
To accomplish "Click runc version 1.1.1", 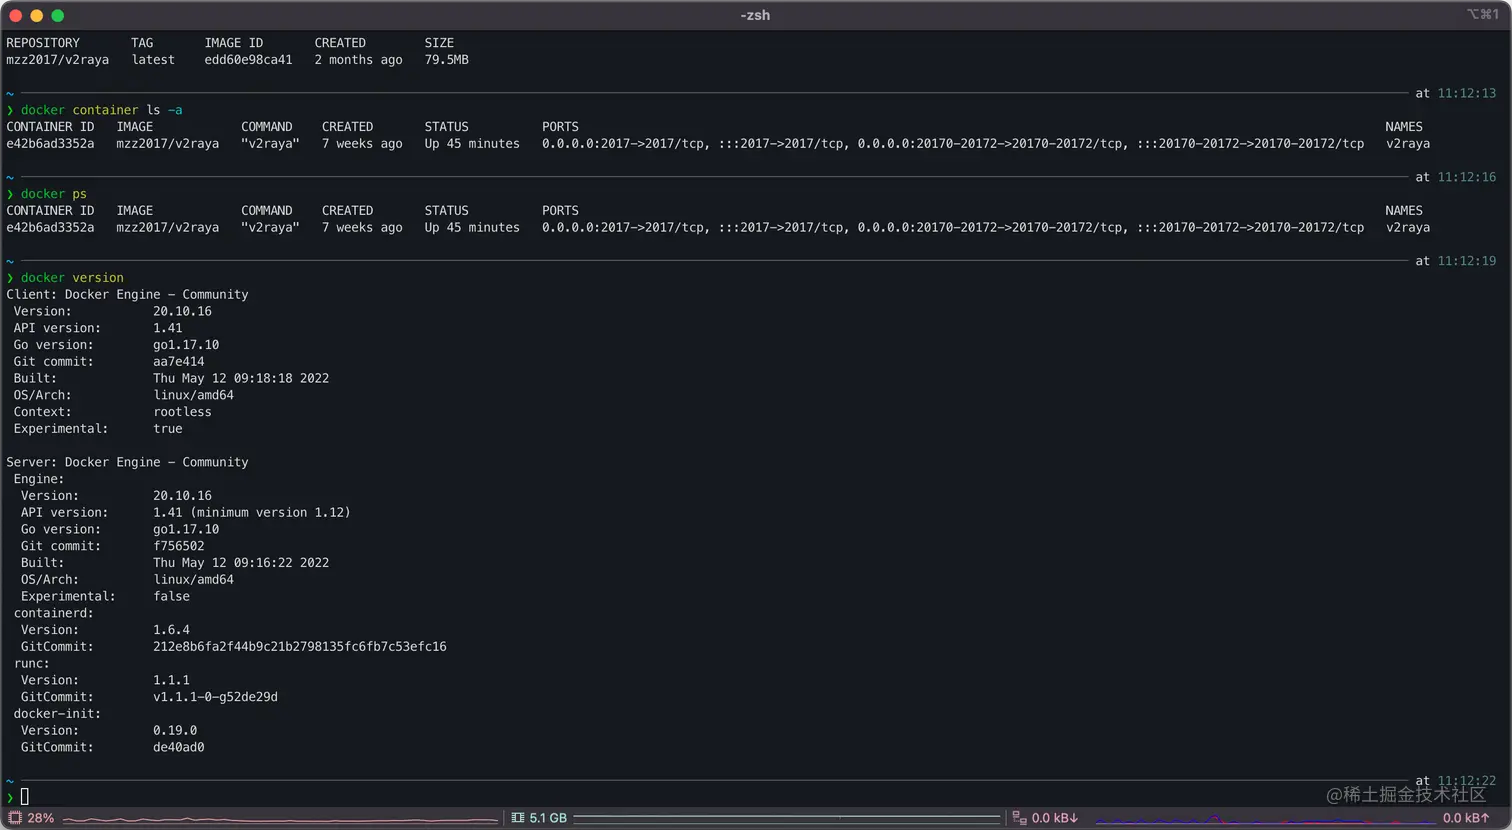I will [171, 680].
